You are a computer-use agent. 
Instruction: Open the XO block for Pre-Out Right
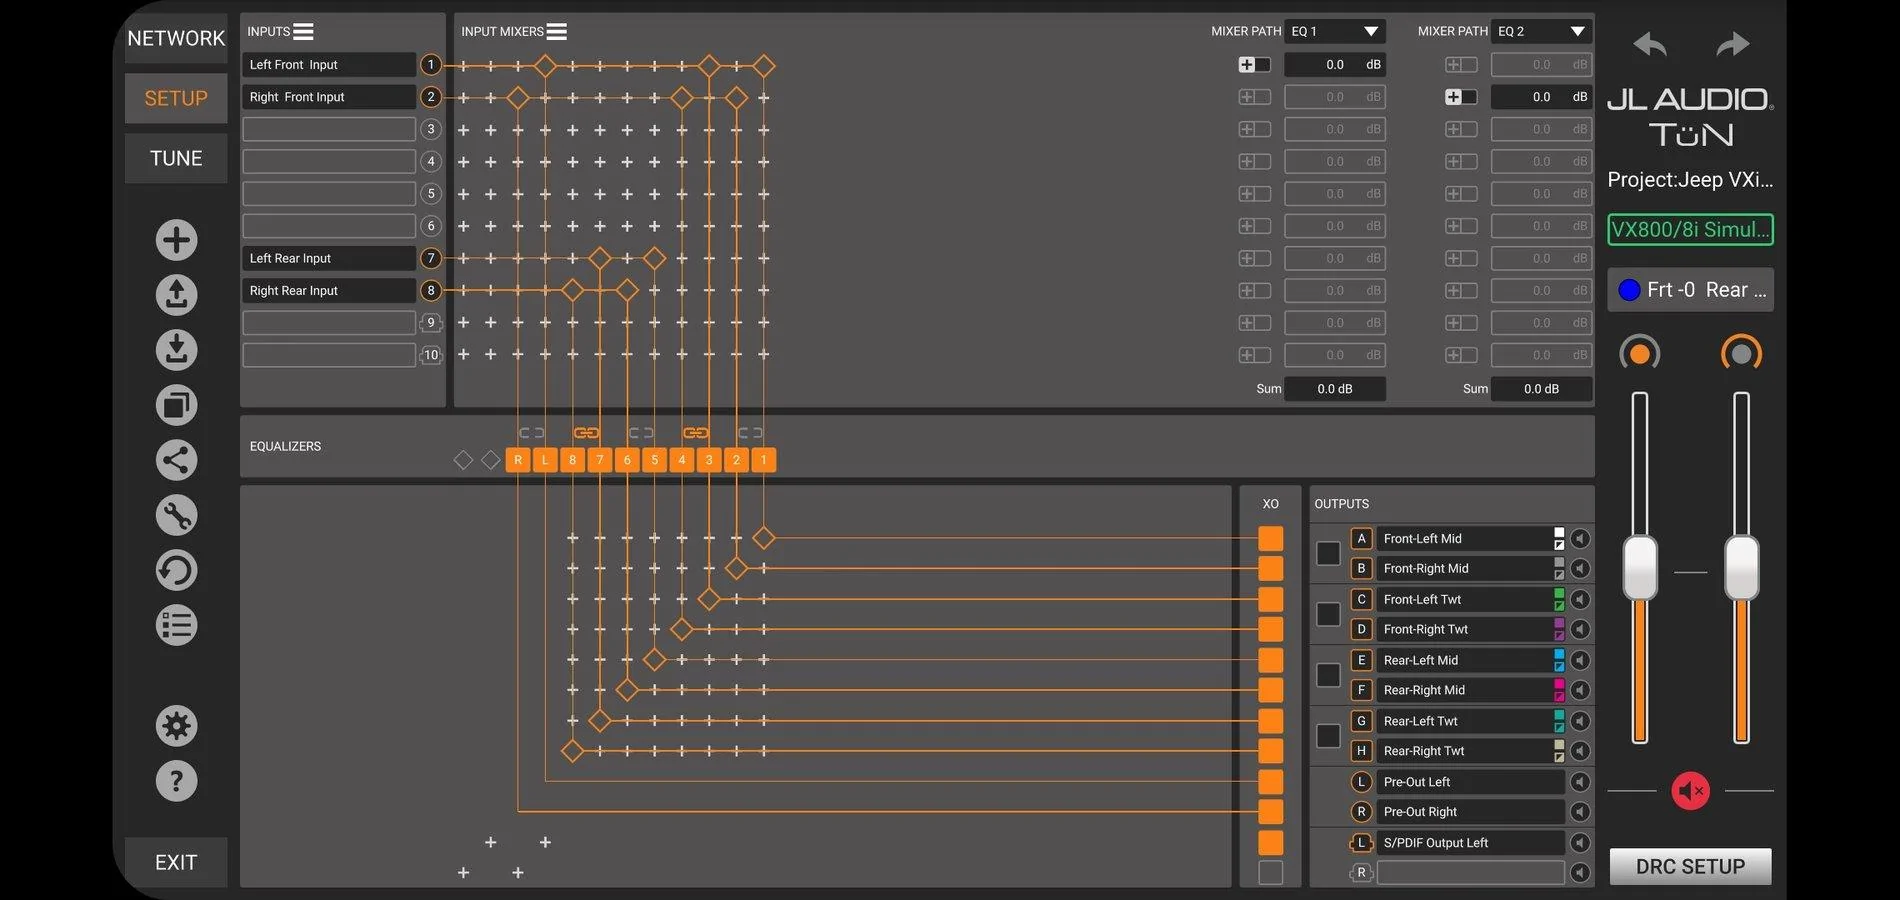click(x=1270, y=812)
